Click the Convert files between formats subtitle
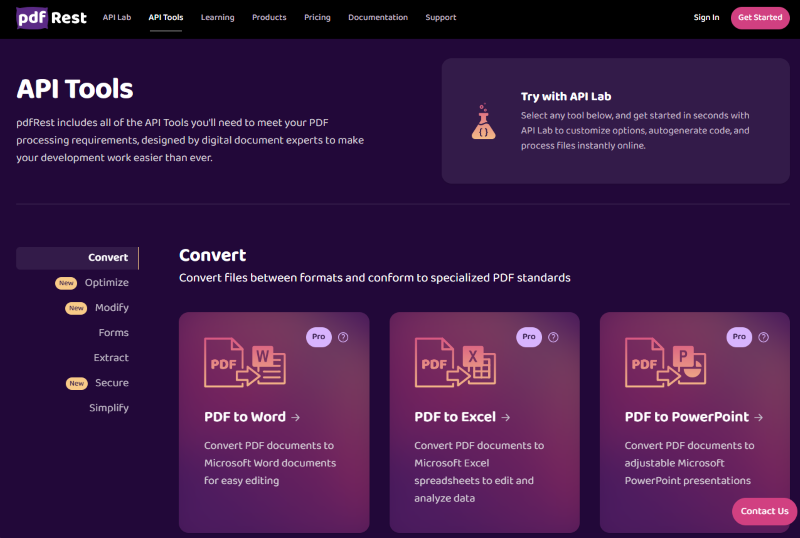The image size is (800, 538). pyautogui.click(x=374, y=278)
